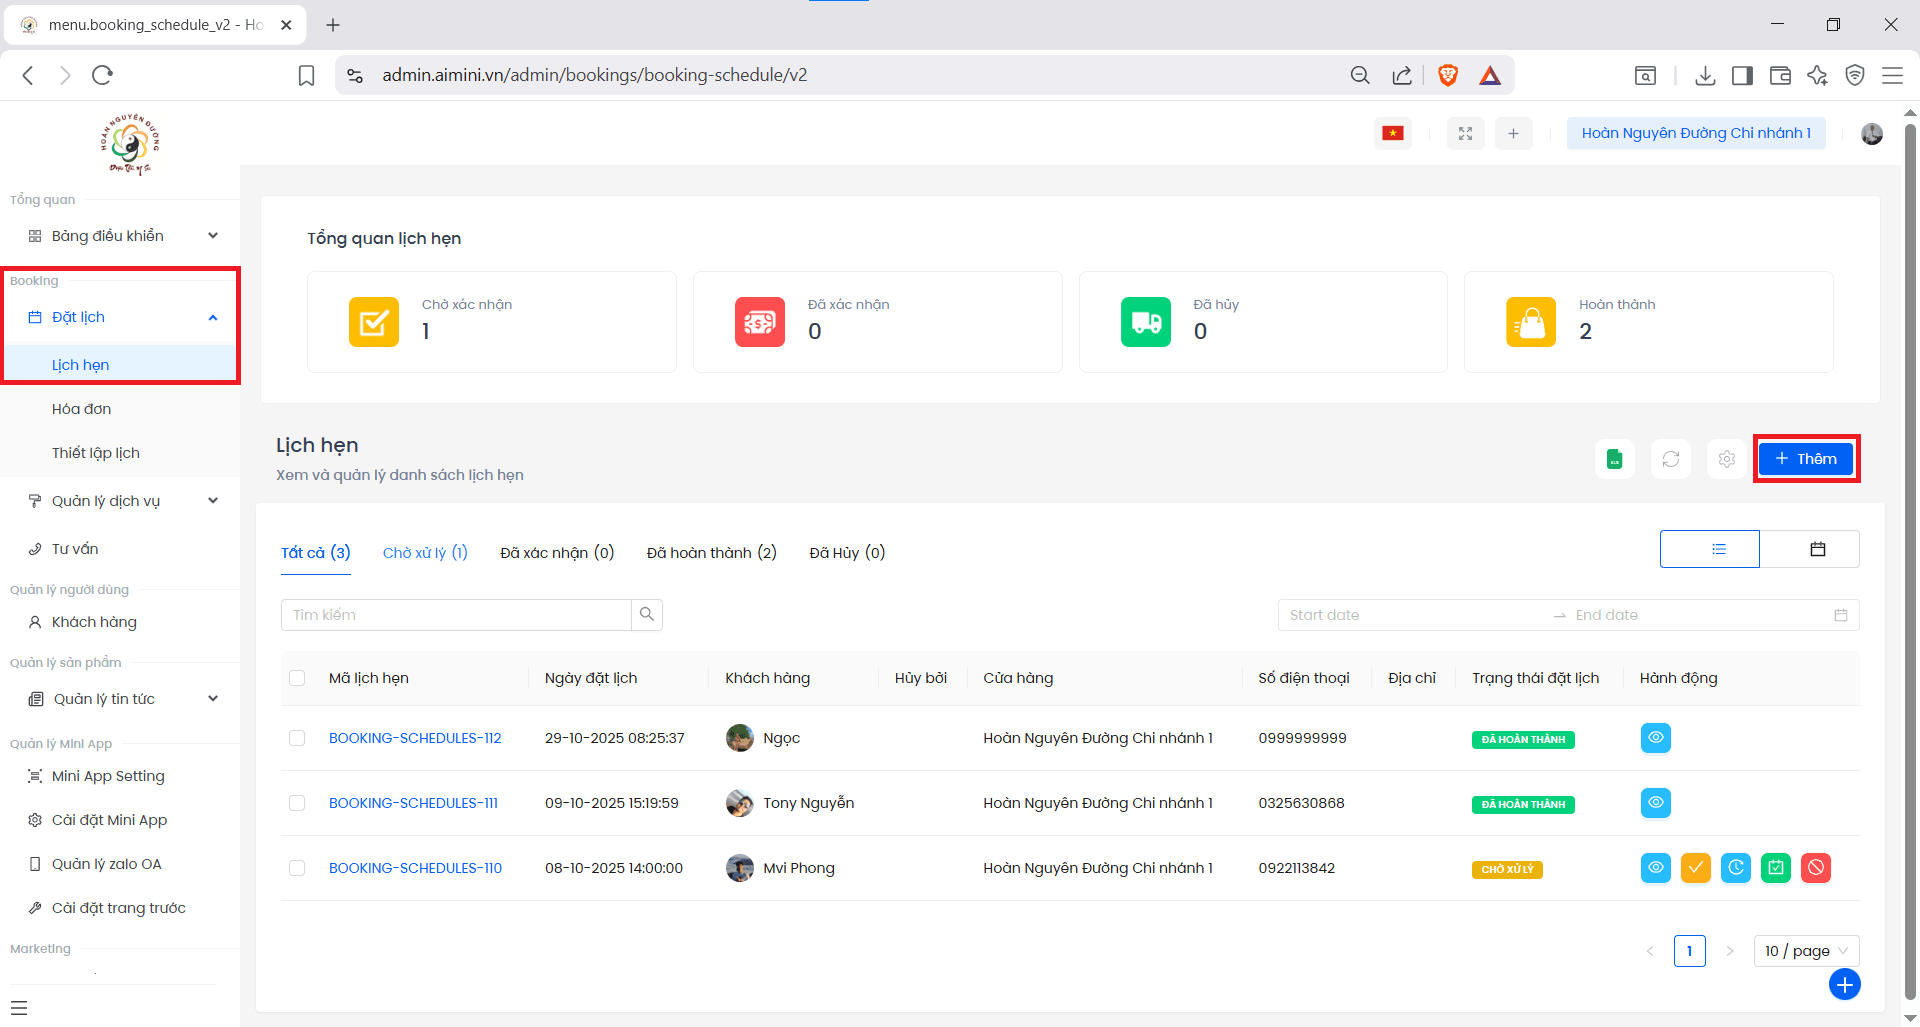
Task: Click the search magnifier button
Action: pyautogui.click(x=647, y=615)
